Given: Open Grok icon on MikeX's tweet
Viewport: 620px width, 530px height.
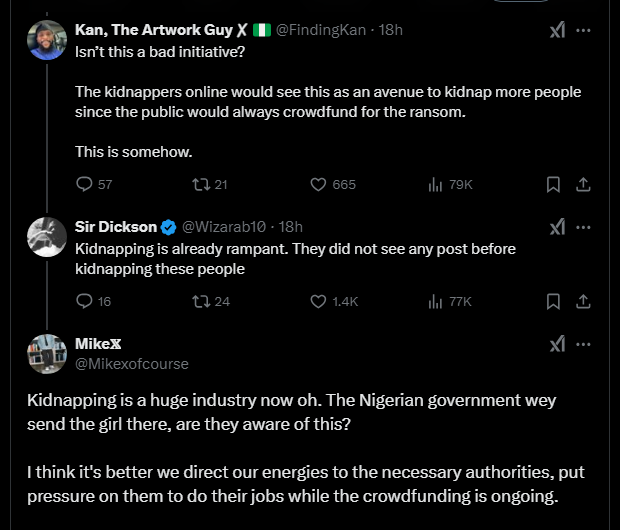Looking at the screenshot, I should [557, 344].
